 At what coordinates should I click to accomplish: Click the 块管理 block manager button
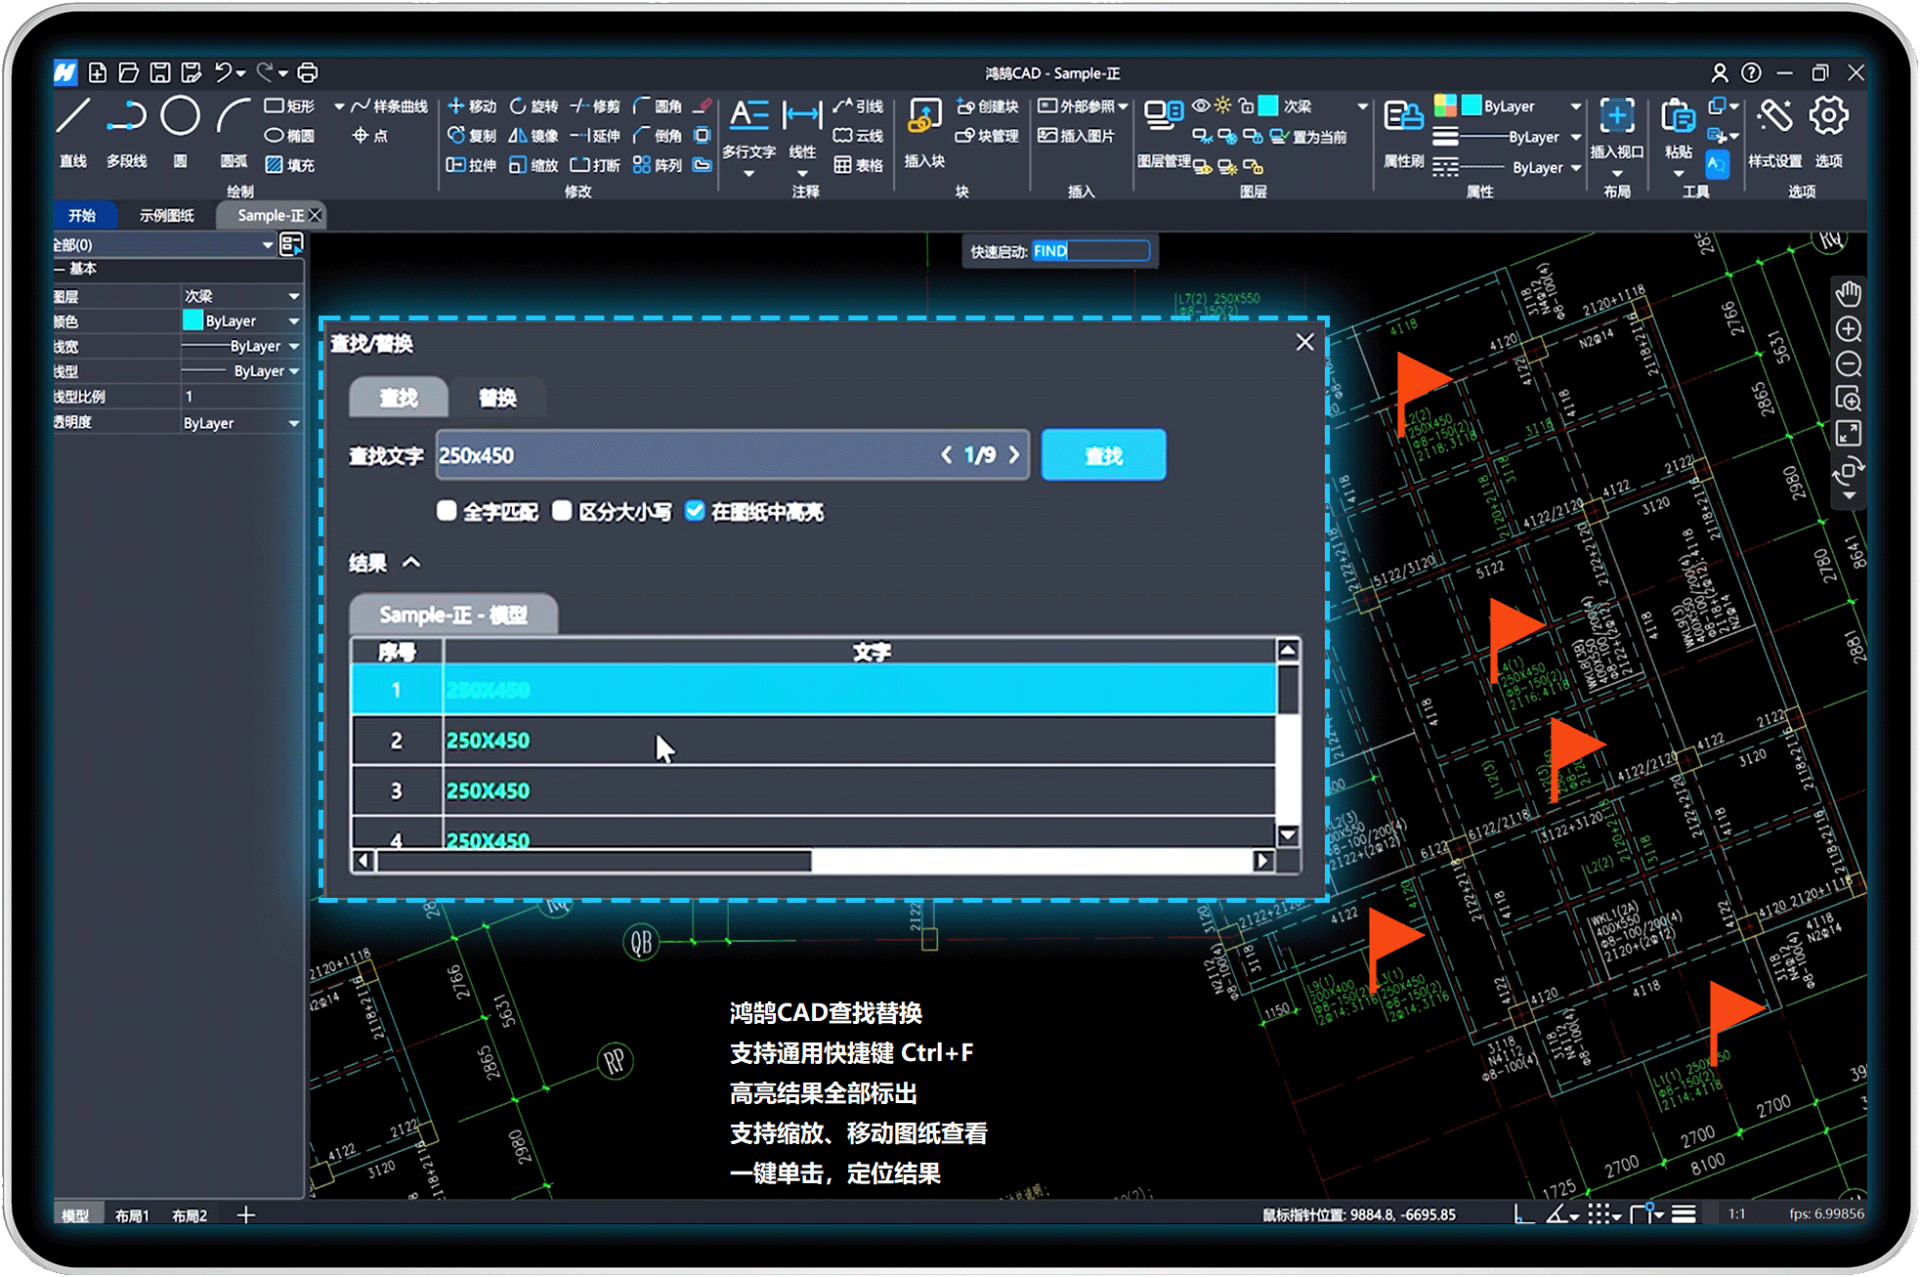[988, 136]
